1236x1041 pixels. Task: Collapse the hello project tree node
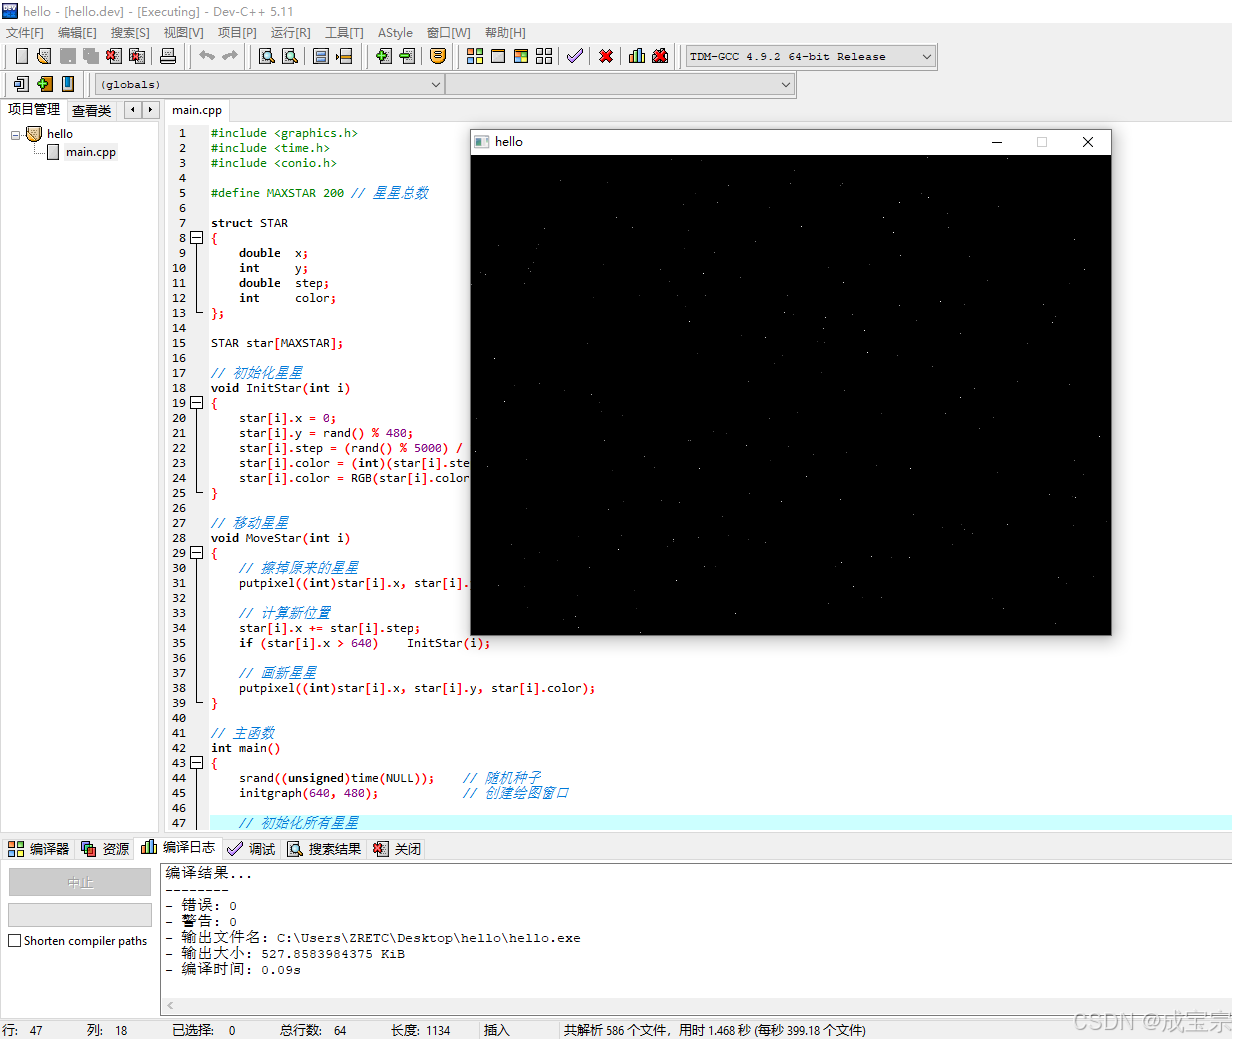coord(16,134)
